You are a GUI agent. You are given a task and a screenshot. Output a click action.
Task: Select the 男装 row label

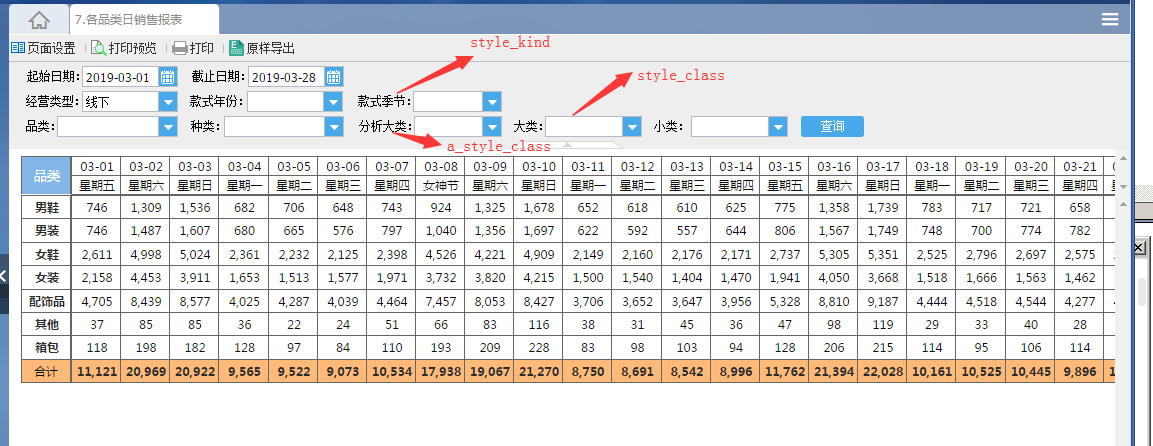click(x=46, y=231)
